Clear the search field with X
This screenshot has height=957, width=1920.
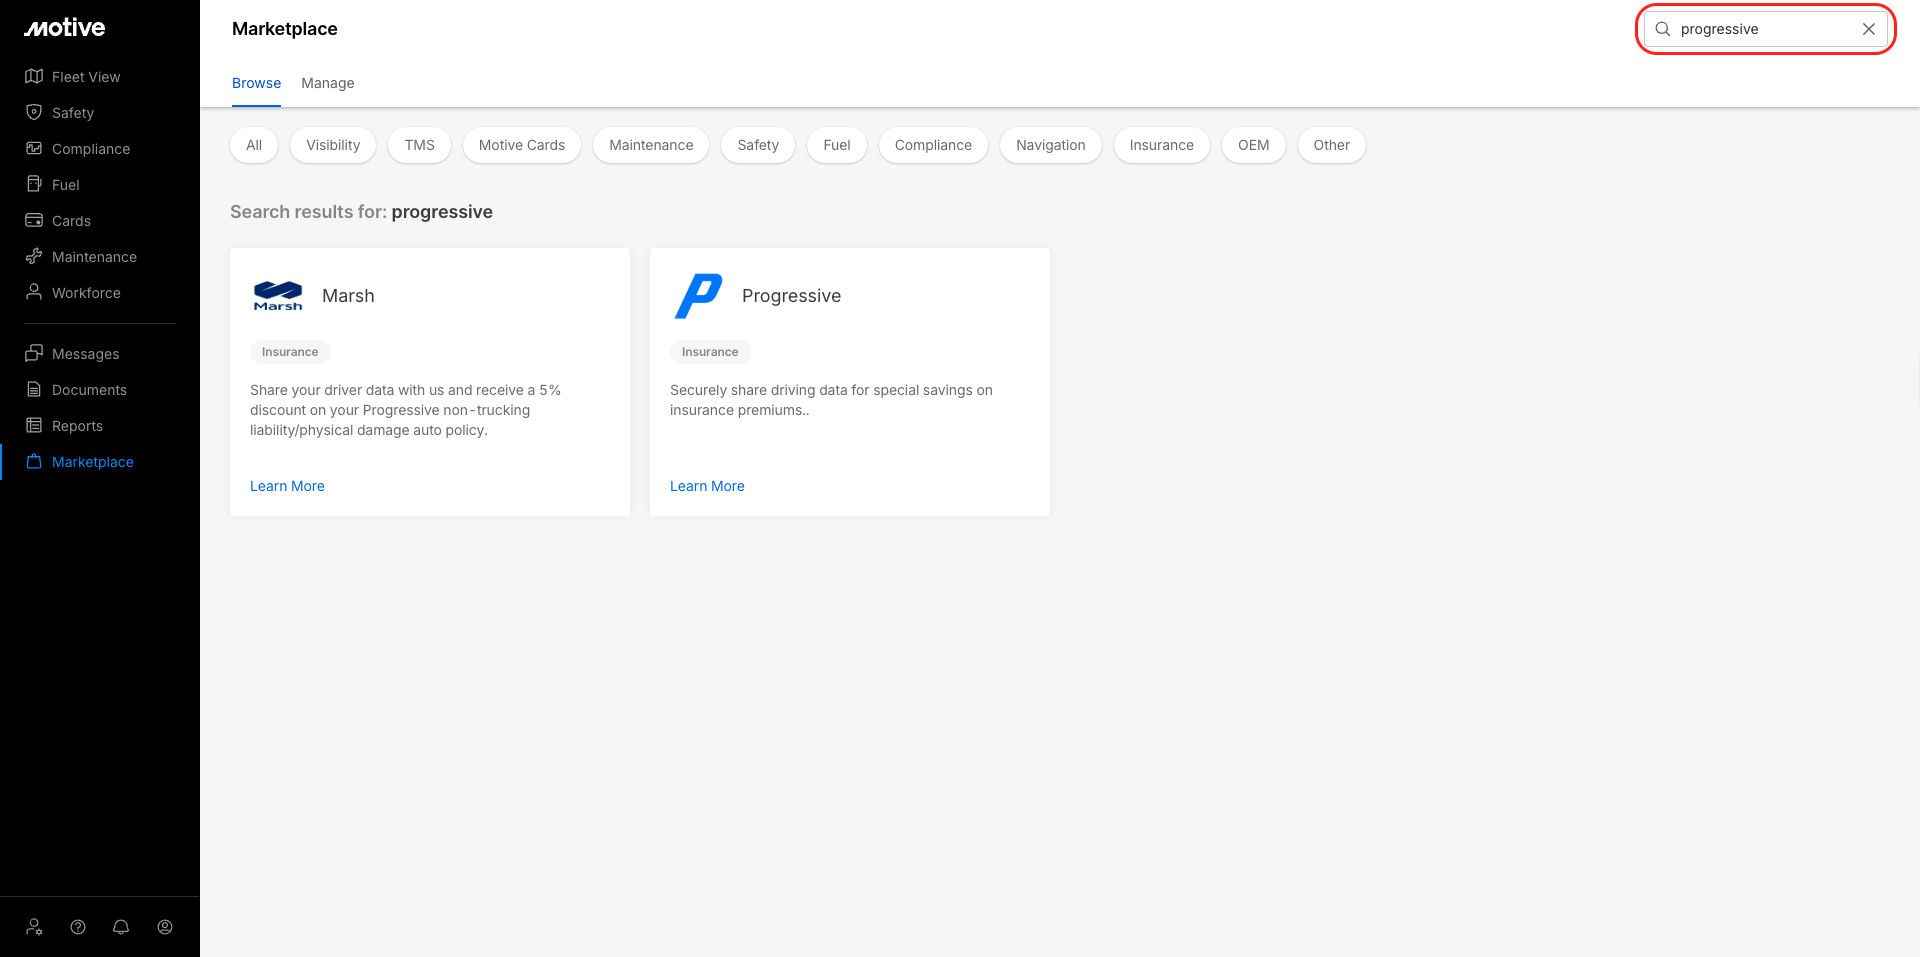coord(1868,29)
